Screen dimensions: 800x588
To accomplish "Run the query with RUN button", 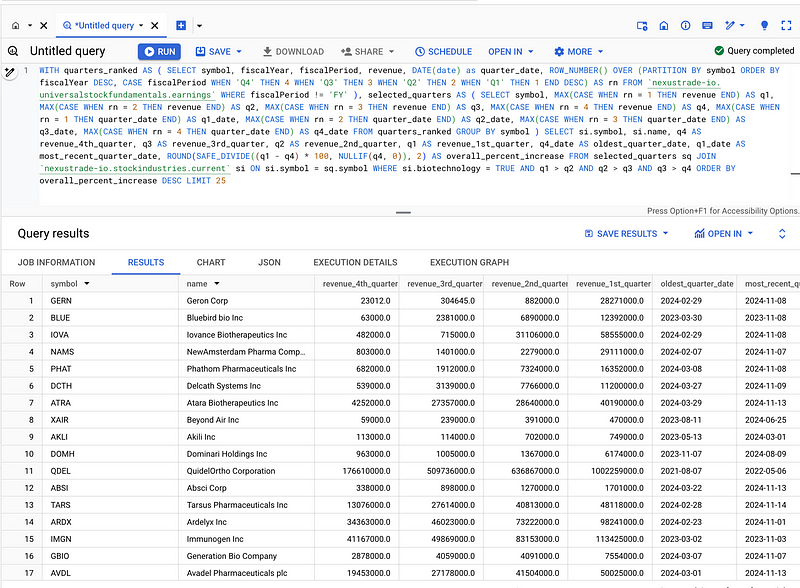I will tap(159, 51).
